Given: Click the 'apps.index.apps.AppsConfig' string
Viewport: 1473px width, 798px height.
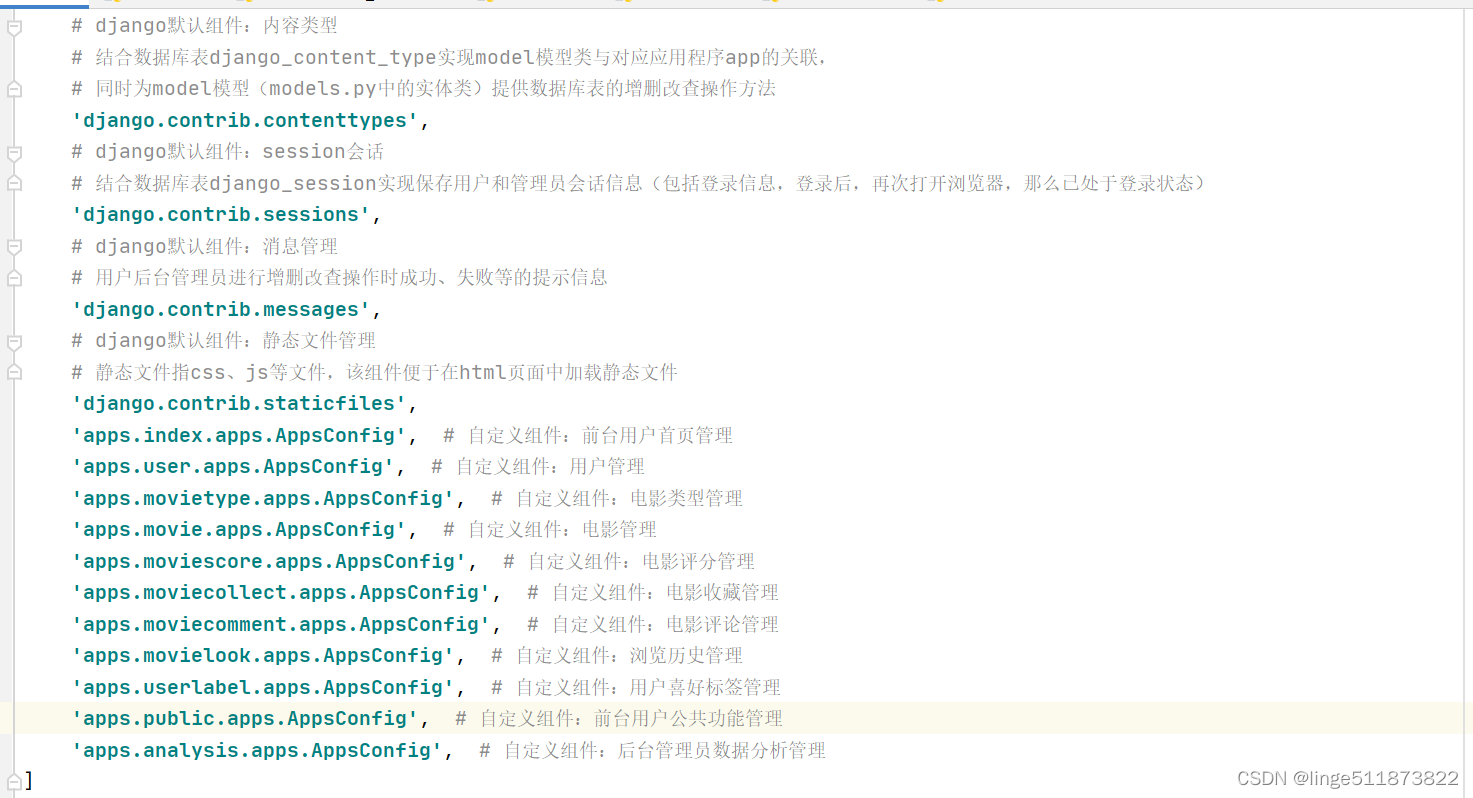Looking at the screenshot, I should click(x=239, y=436).
